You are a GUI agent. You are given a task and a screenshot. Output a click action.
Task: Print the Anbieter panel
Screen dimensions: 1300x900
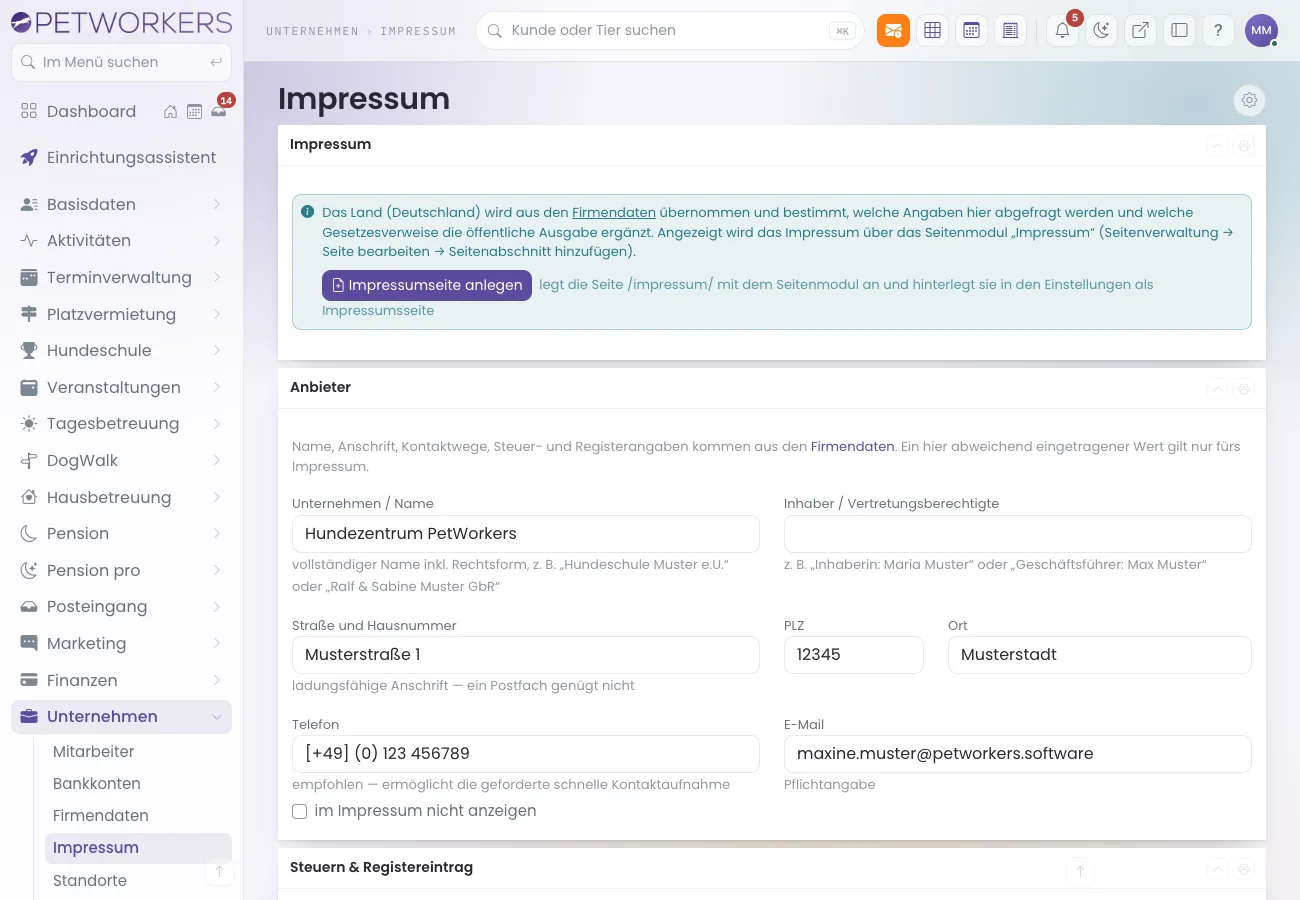pyautogui.click(x=1244, y=388)
